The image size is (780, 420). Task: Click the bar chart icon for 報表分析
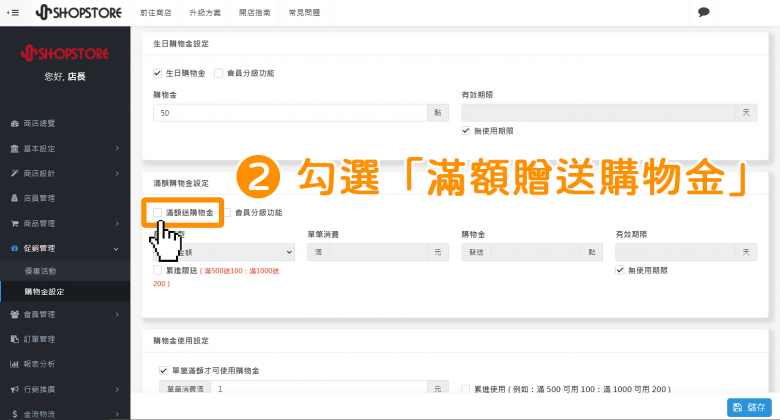pos(14,364)
